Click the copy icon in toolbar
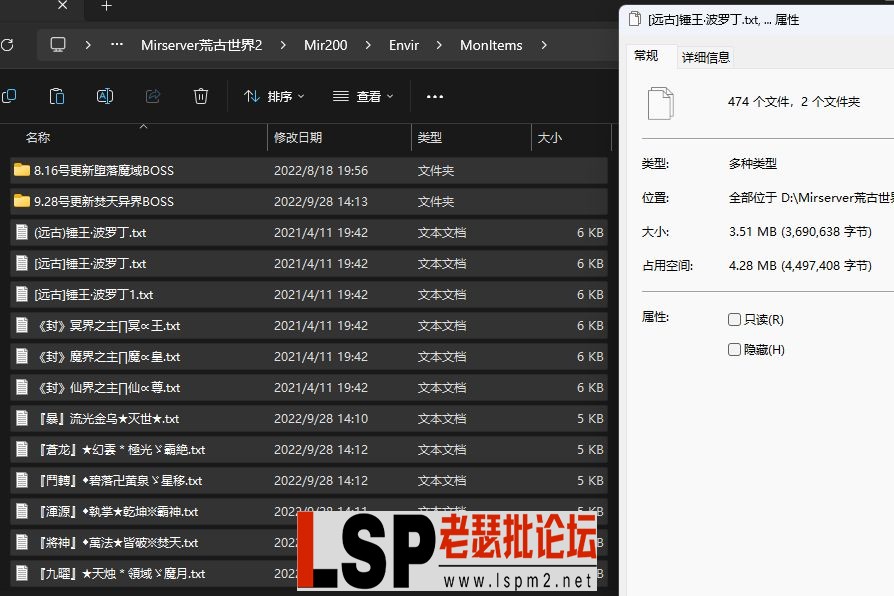Screen dimensions: 894x596 pyautogui.click(x=9, y=96)
